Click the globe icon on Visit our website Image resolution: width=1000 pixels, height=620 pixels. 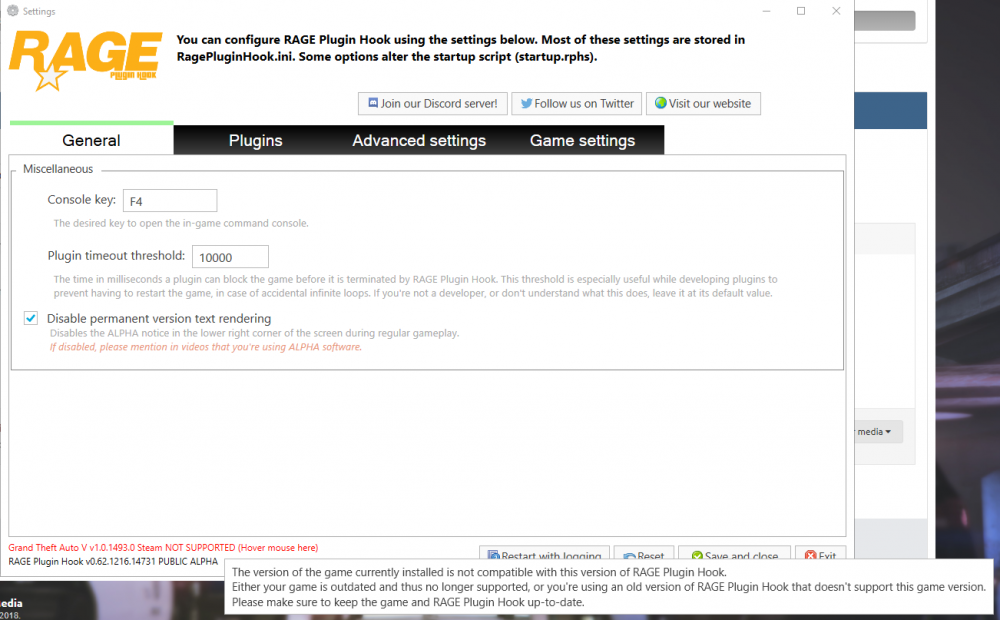(659, 103)
